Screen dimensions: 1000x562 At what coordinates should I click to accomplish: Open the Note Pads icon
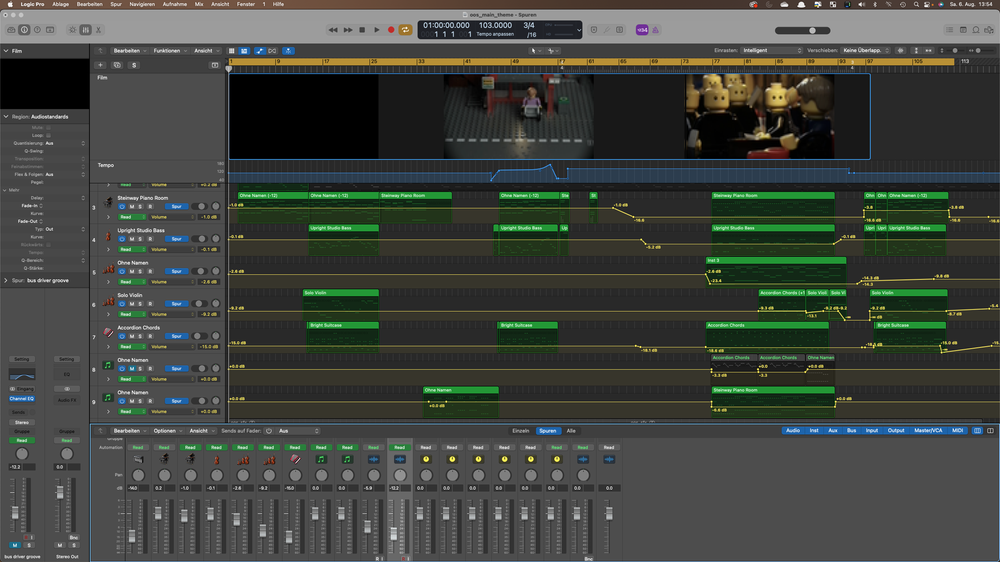point(963,30)
